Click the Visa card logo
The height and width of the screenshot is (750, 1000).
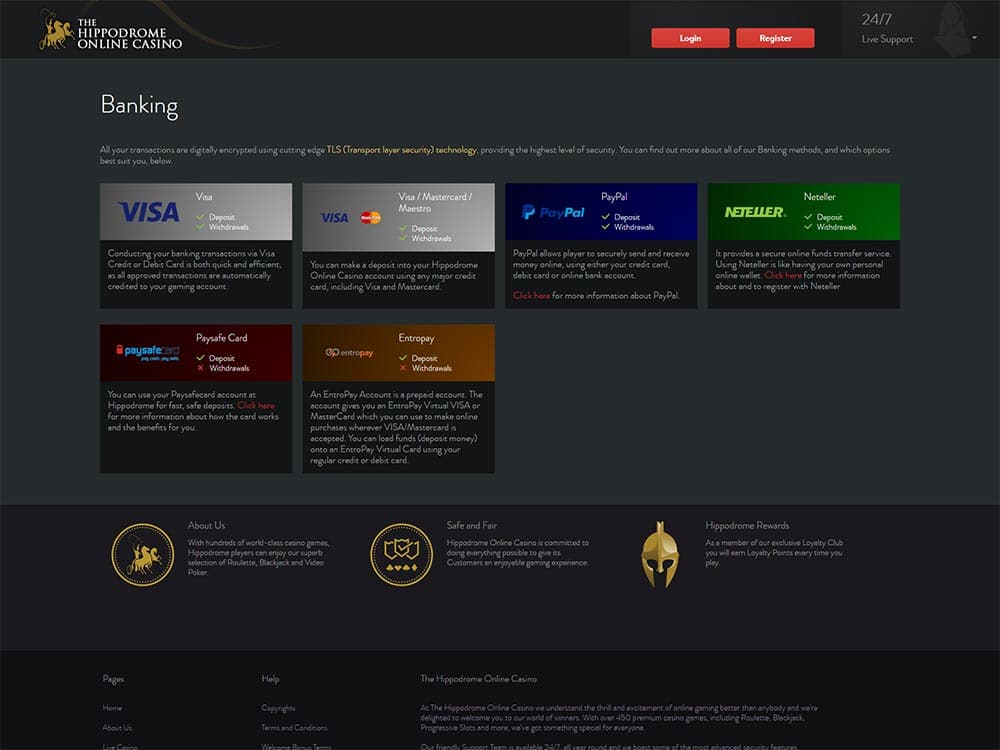[148, 212]
